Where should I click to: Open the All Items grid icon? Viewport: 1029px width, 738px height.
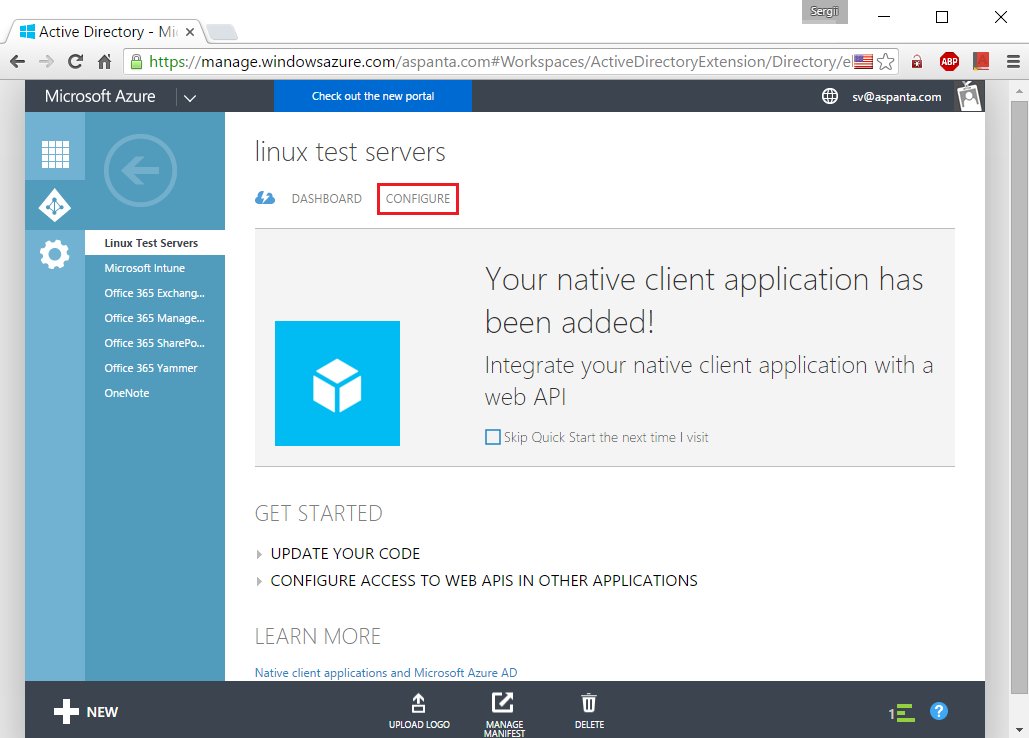pos(55,154)
